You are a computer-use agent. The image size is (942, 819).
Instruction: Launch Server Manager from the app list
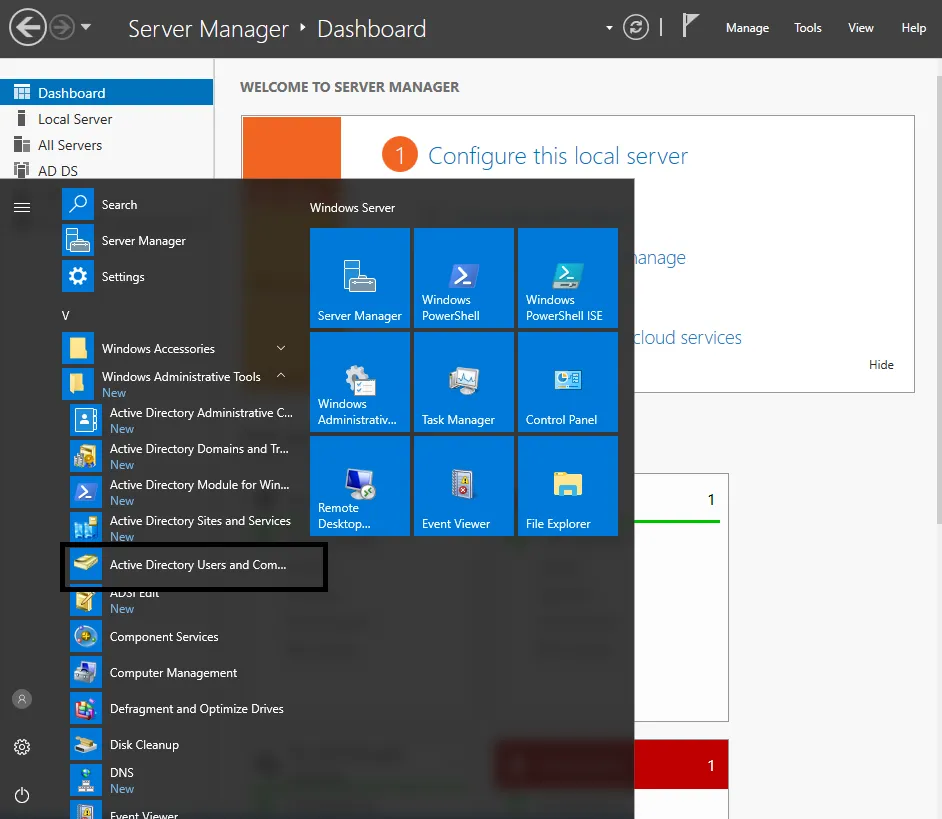(180, 240)
